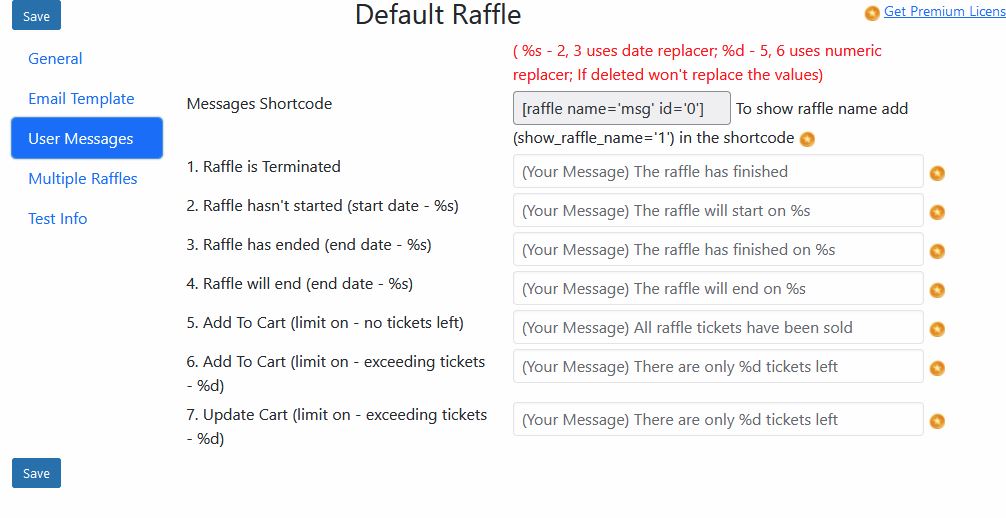Viewport: 1006px width, 518px height.
Task: Click premium icon beside Raffle is Terminated field
Action: click(937, 173)
